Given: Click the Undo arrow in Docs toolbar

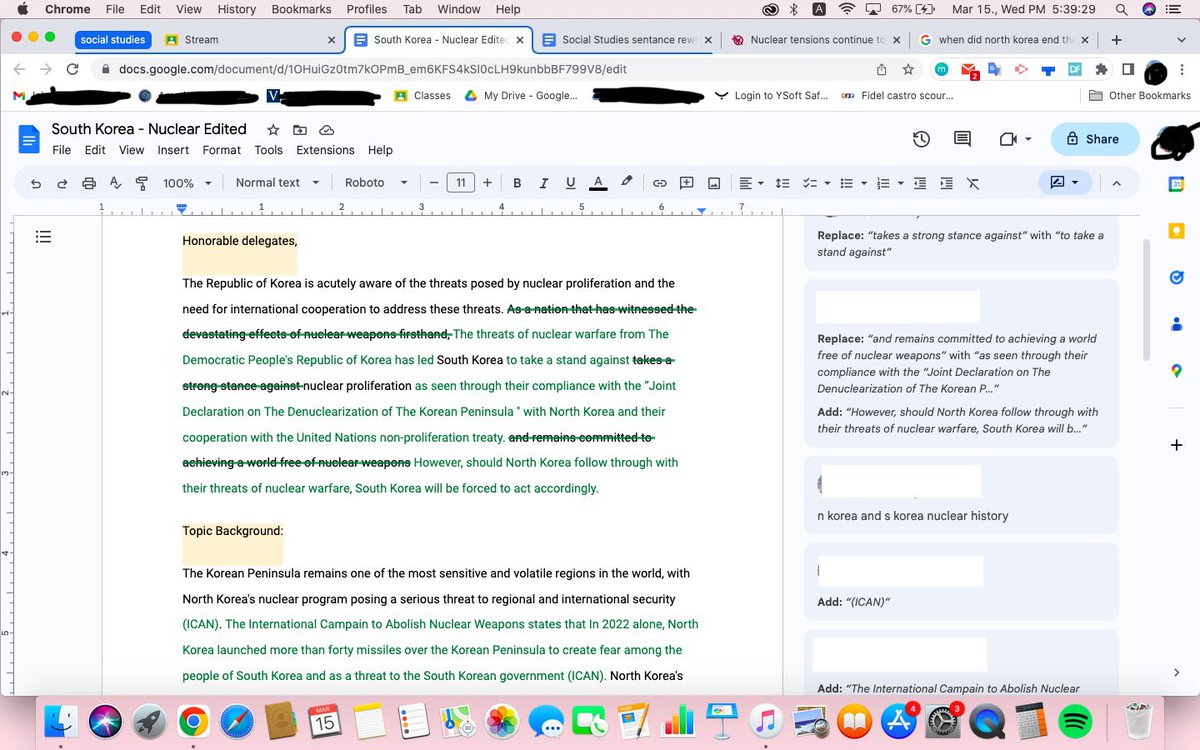Looking at the screenshot, I should point(36,183).
